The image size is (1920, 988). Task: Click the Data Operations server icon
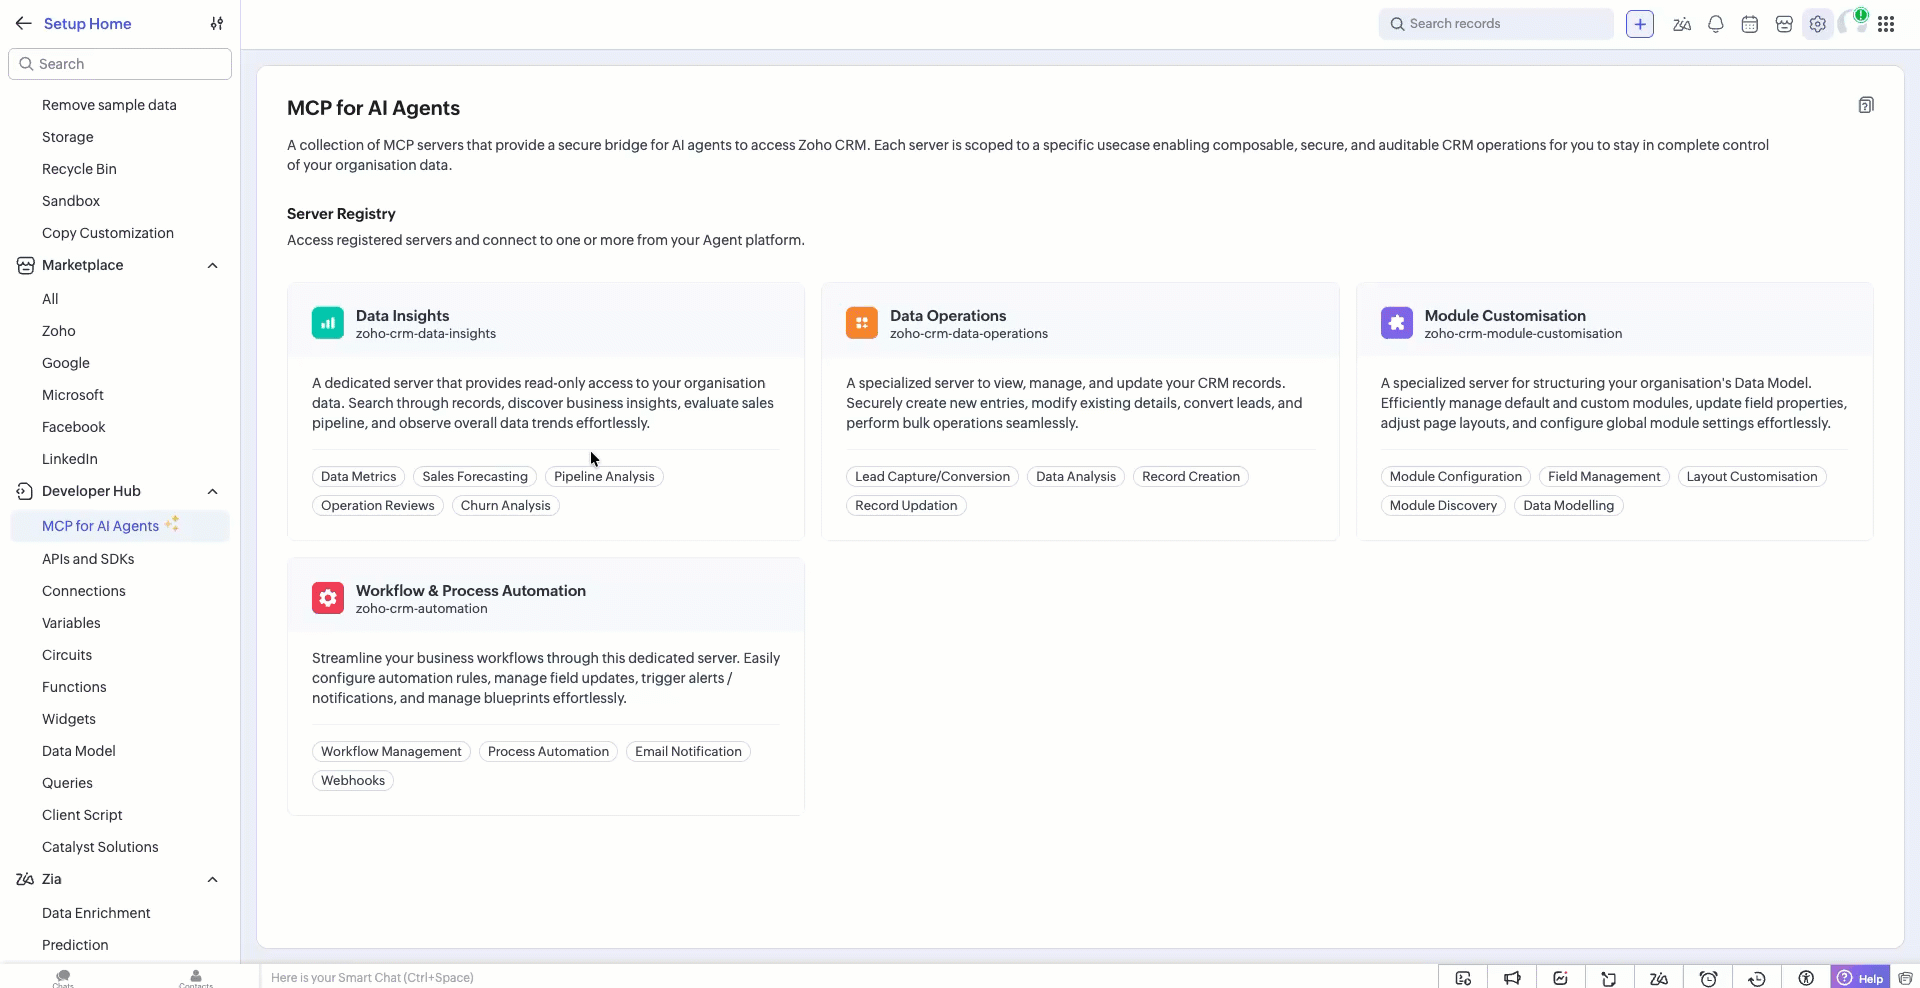[x=862, y=323]
